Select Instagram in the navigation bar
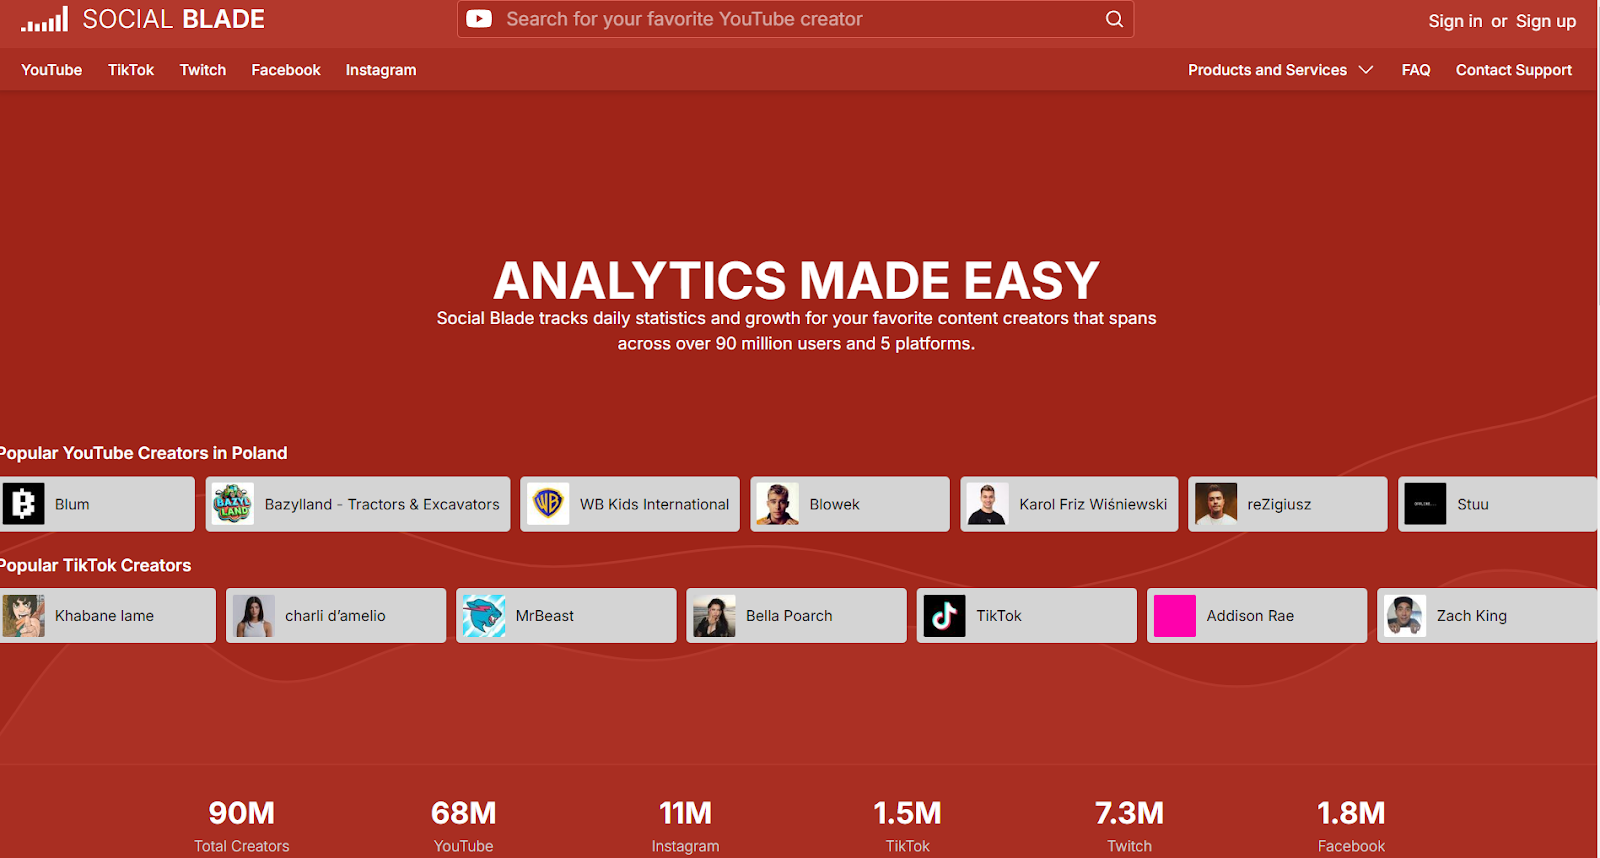Image resolution: width=1600 pixels, height=858 pixels. point(381,70)
